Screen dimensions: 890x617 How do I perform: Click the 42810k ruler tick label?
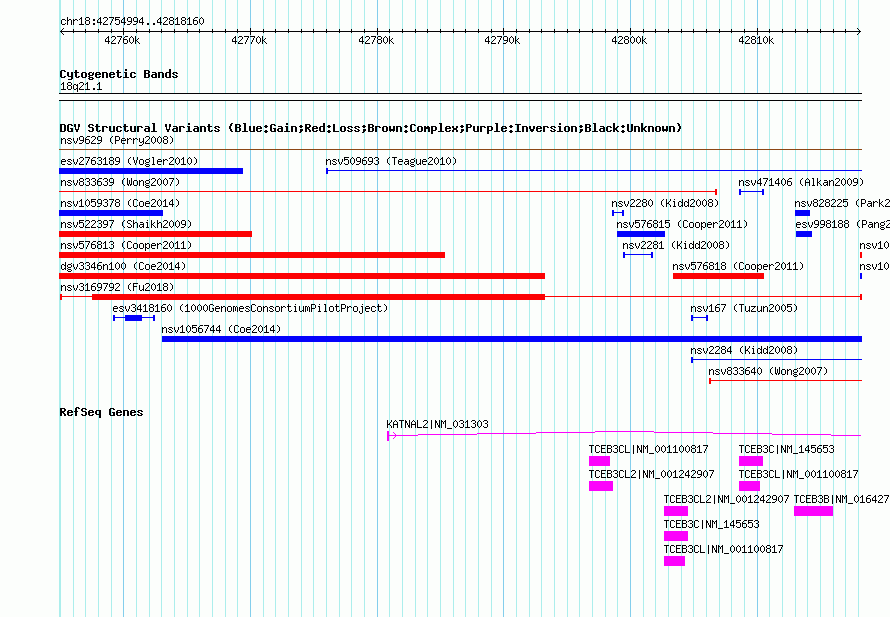click(756, 40)
